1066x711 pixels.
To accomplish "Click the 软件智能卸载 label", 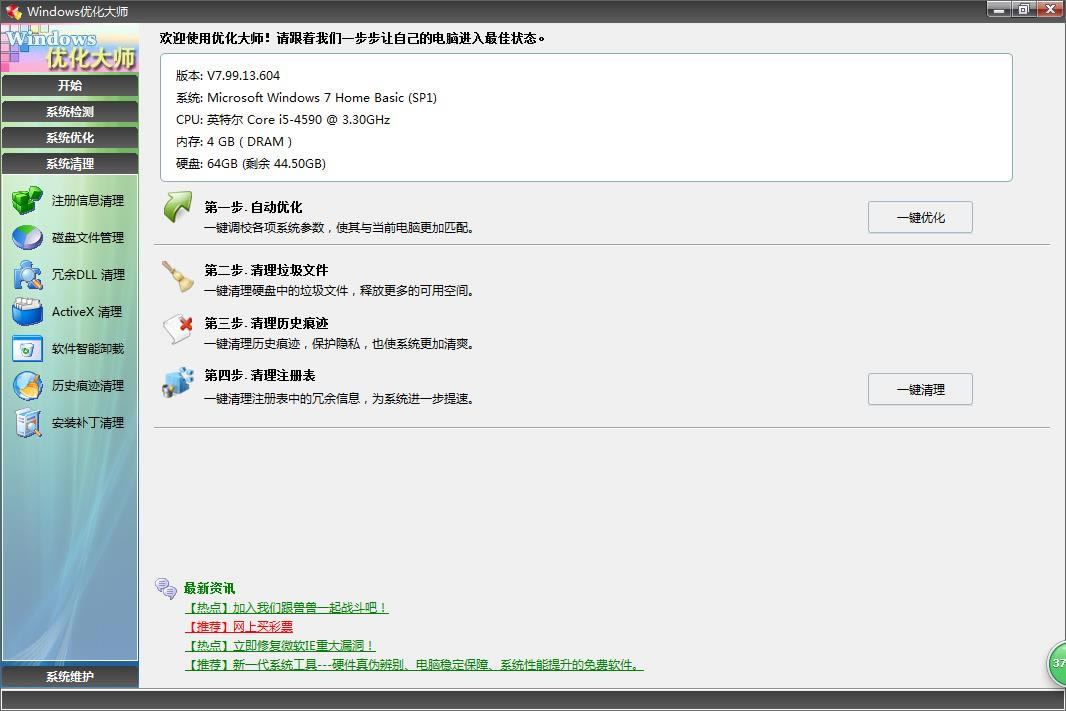I will pos(88,349).
